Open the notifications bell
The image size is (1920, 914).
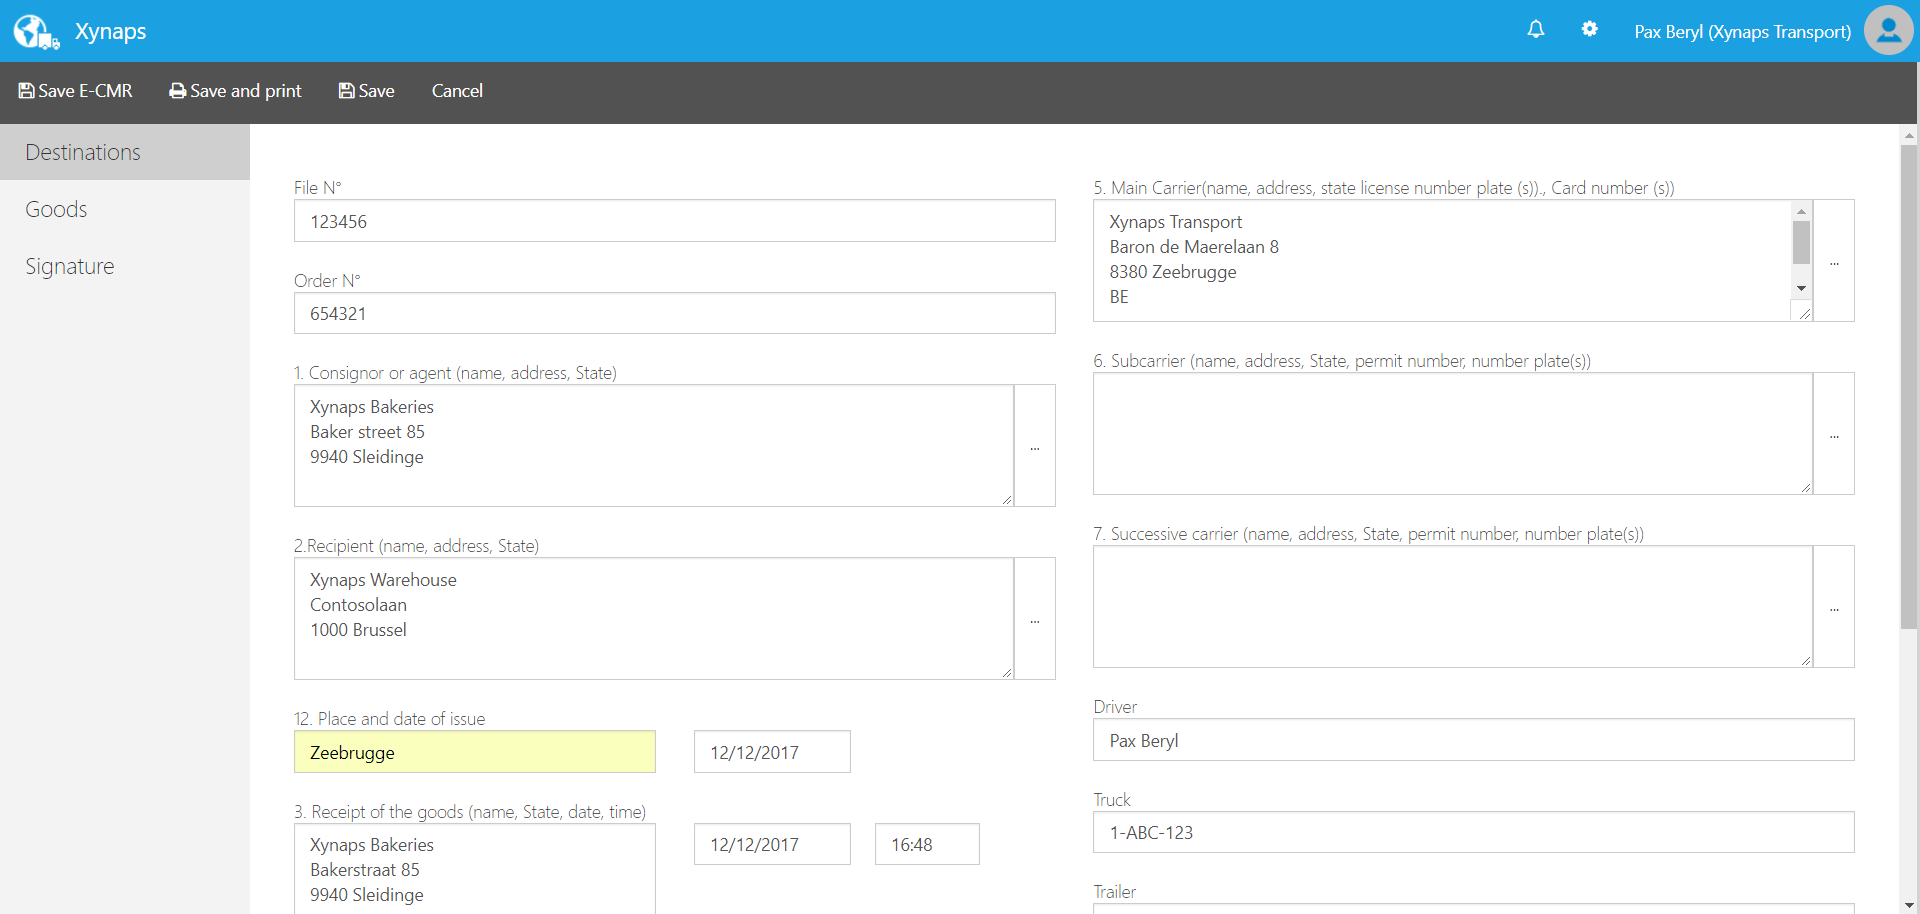pos(1536,30)
